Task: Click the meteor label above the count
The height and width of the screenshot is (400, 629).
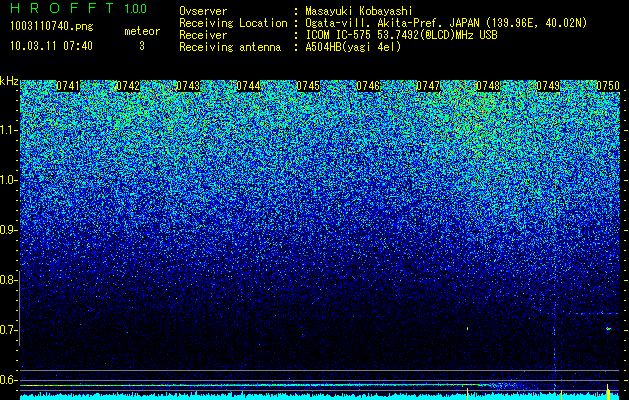Action: [142, 31]
